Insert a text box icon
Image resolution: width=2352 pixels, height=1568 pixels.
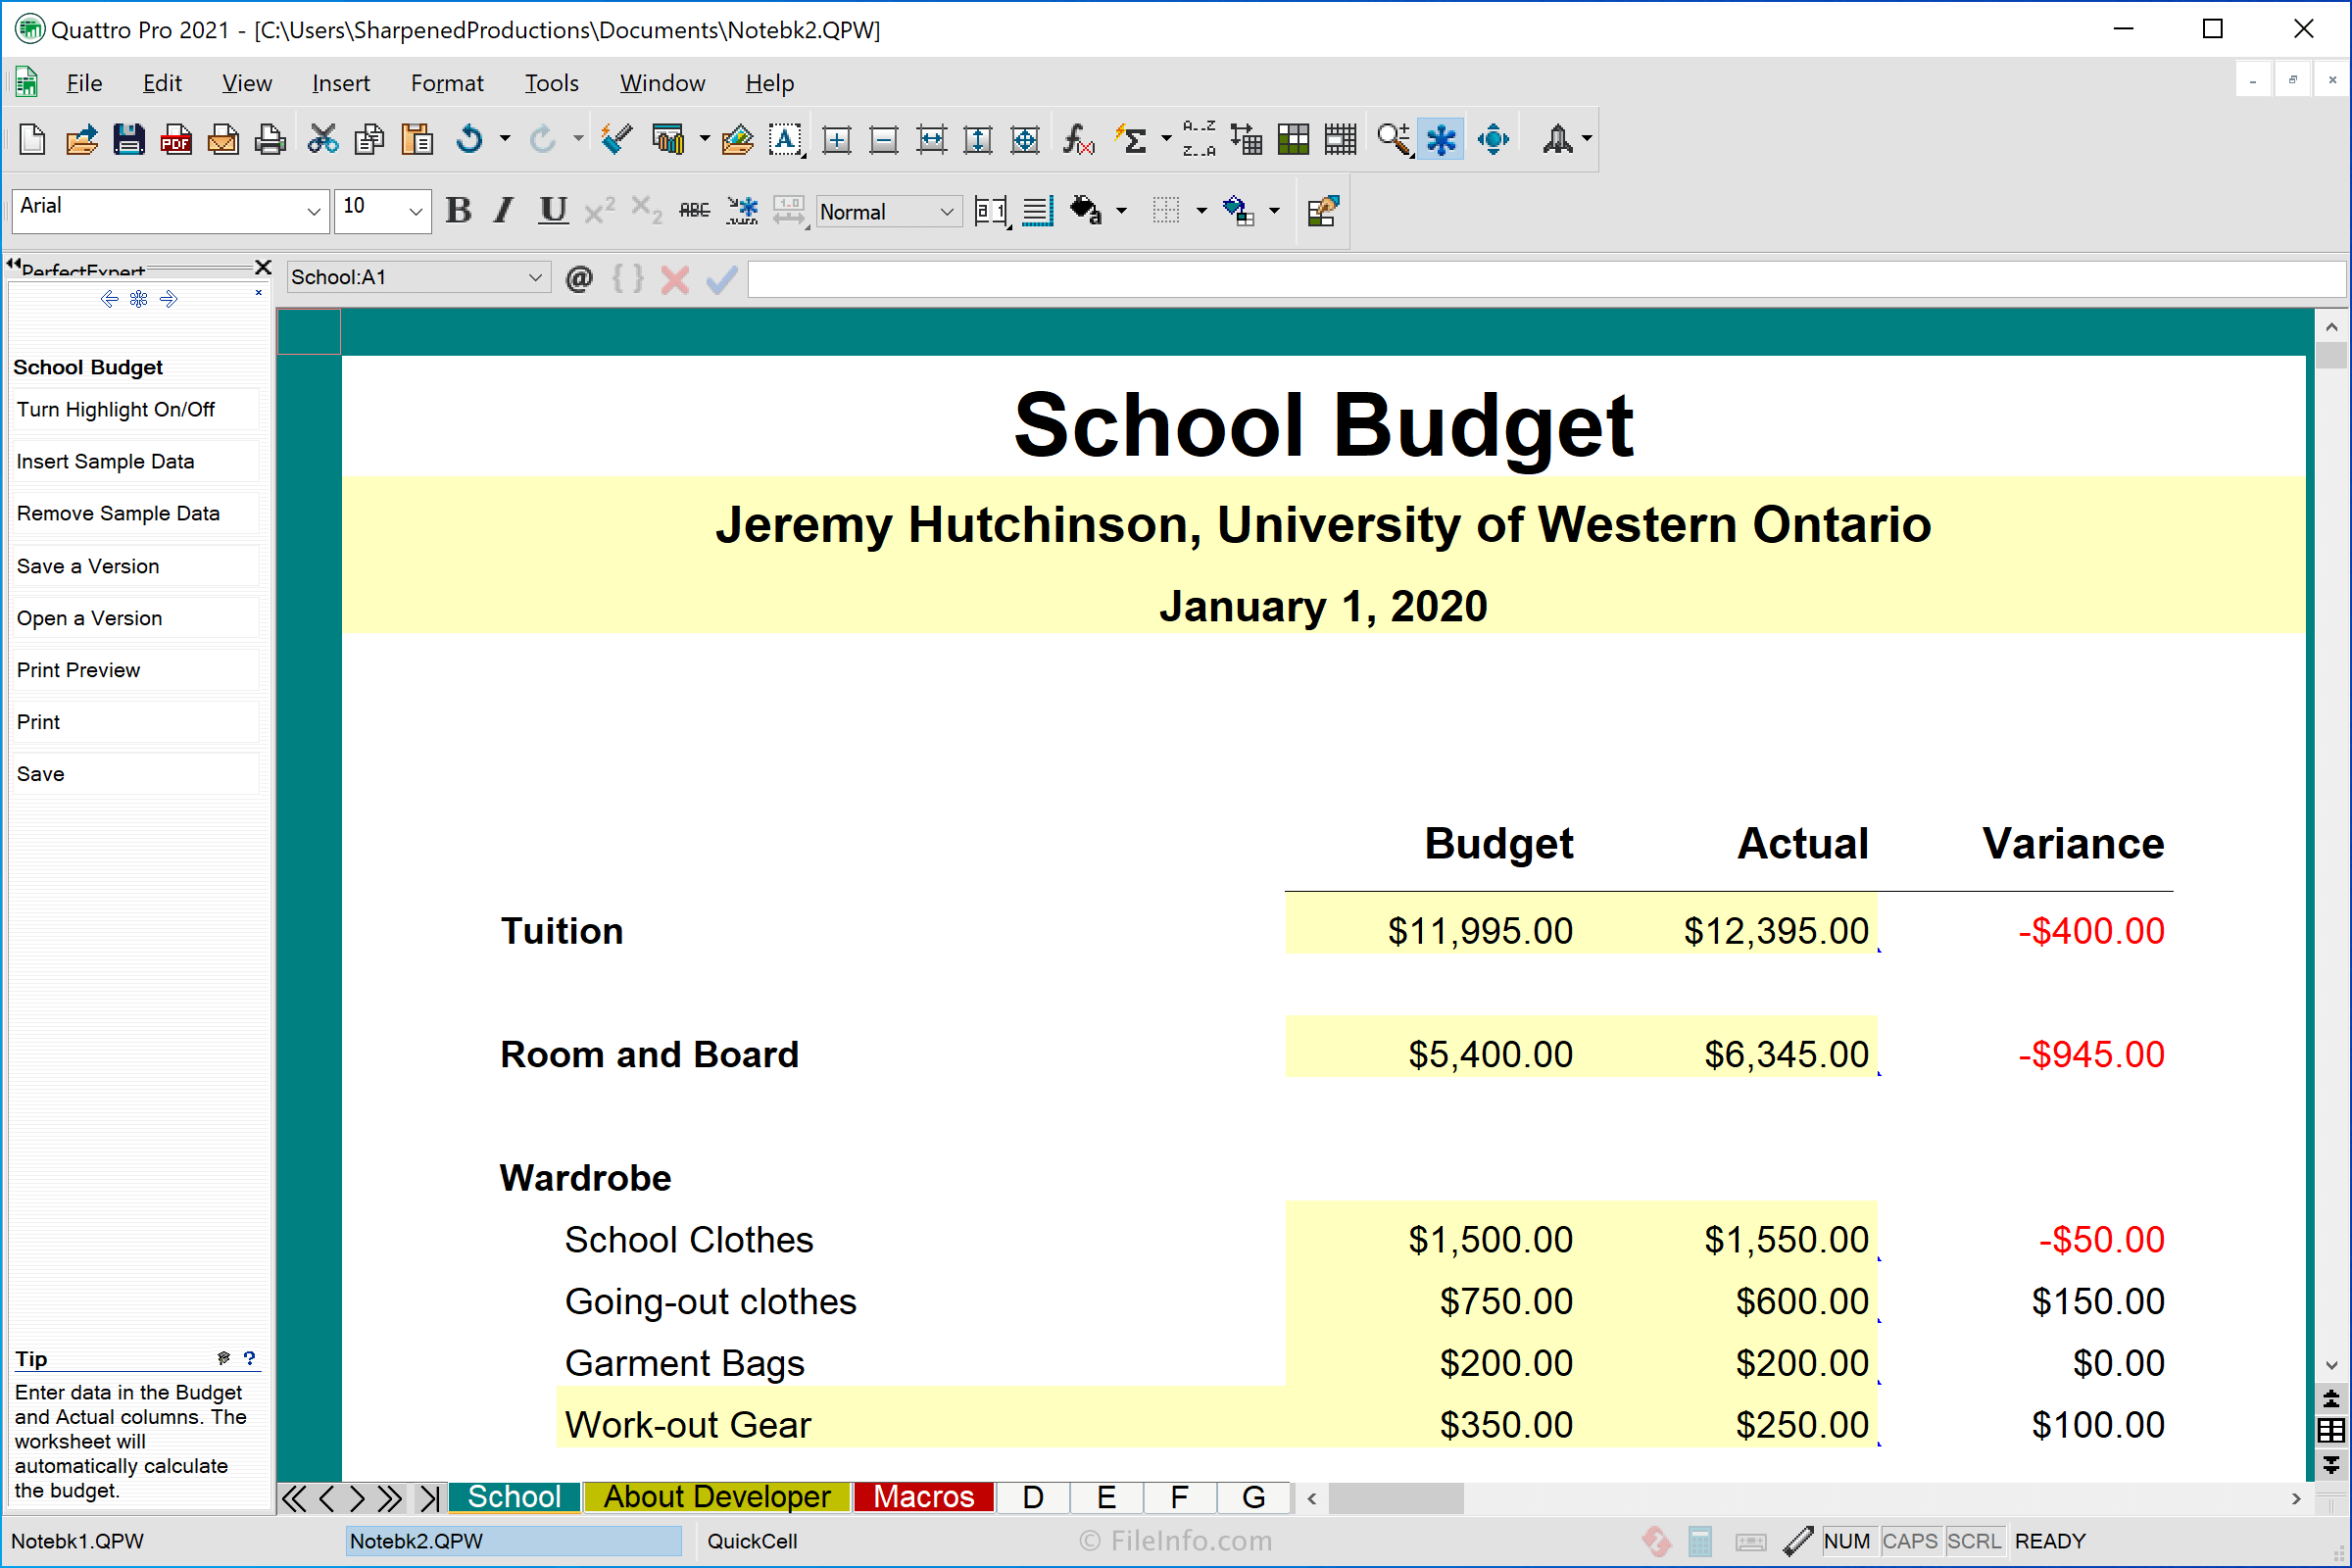(786, 139)
